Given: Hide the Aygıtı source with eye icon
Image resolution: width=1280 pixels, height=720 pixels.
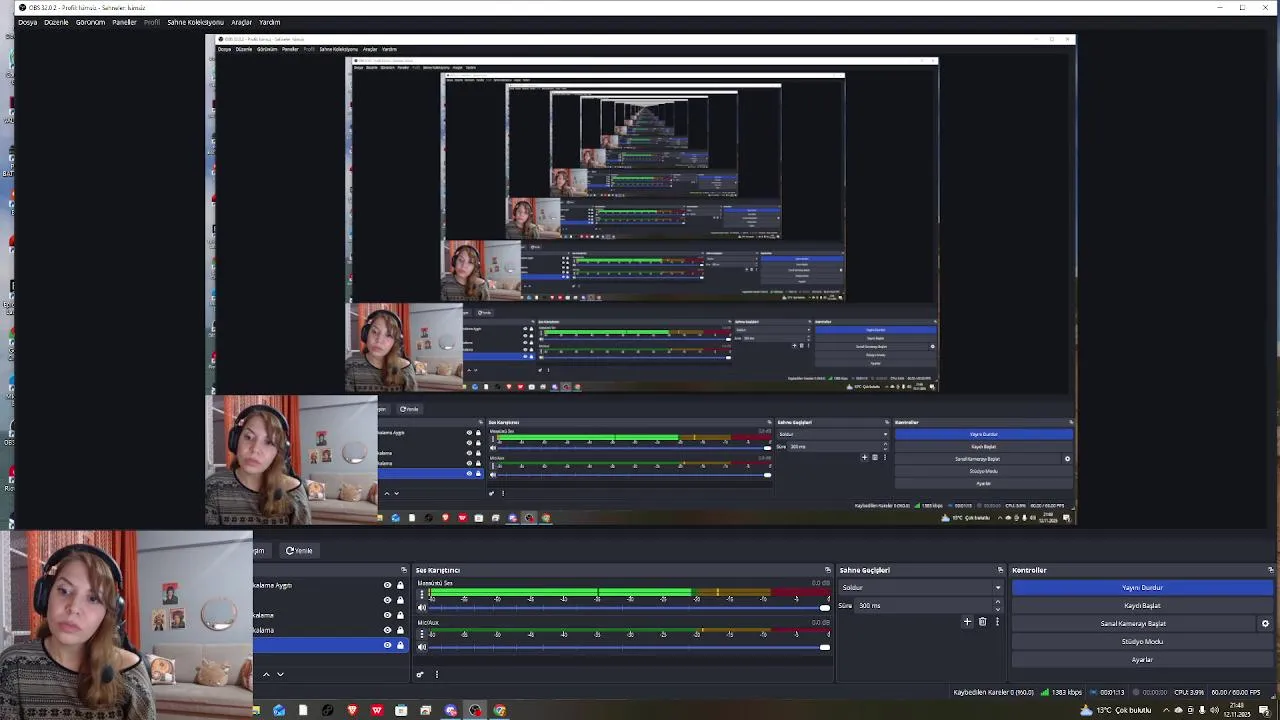Looking at the screenshot, I should click(x=387, y=585).
